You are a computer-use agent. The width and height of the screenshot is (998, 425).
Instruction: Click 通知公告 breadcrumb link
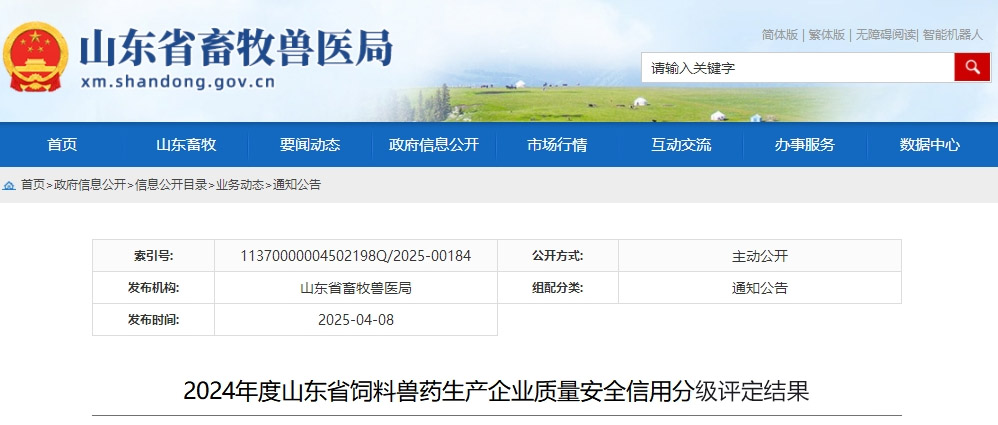coord(297,185)
